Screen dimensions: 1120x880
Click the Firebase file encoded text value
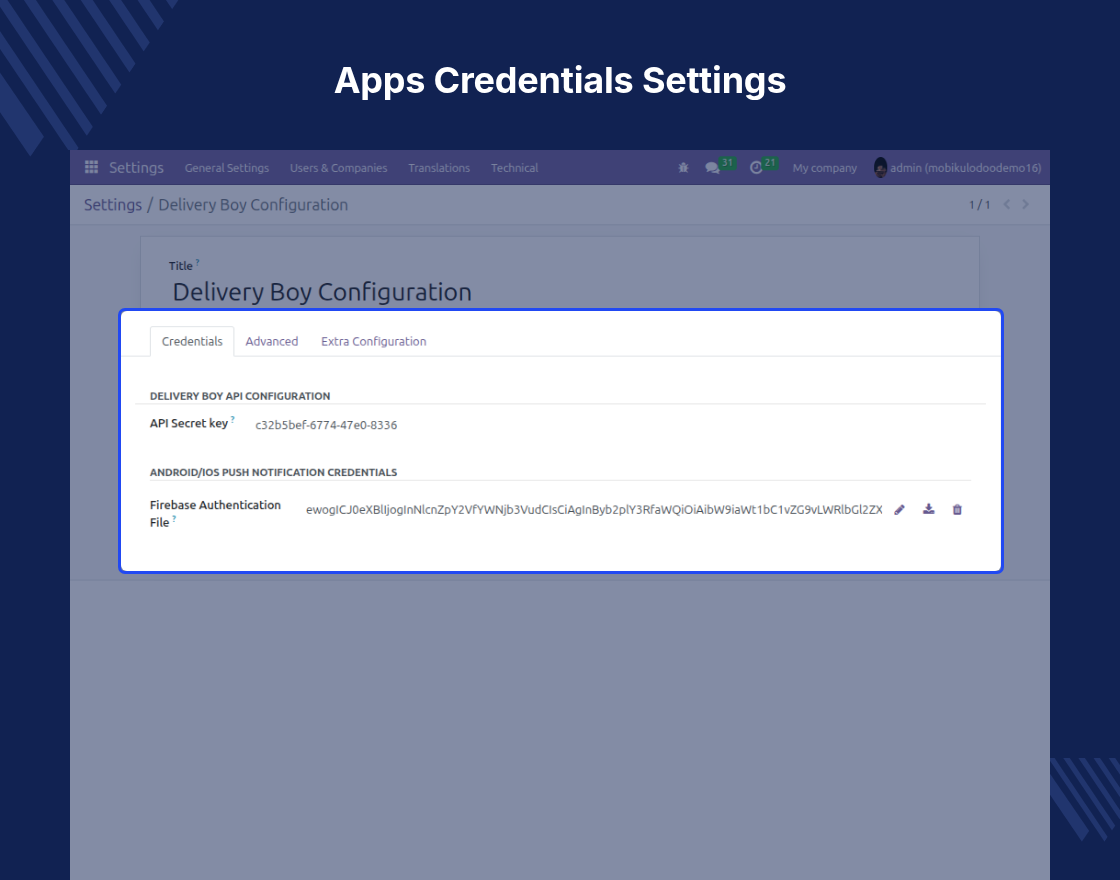pos(594,509)
